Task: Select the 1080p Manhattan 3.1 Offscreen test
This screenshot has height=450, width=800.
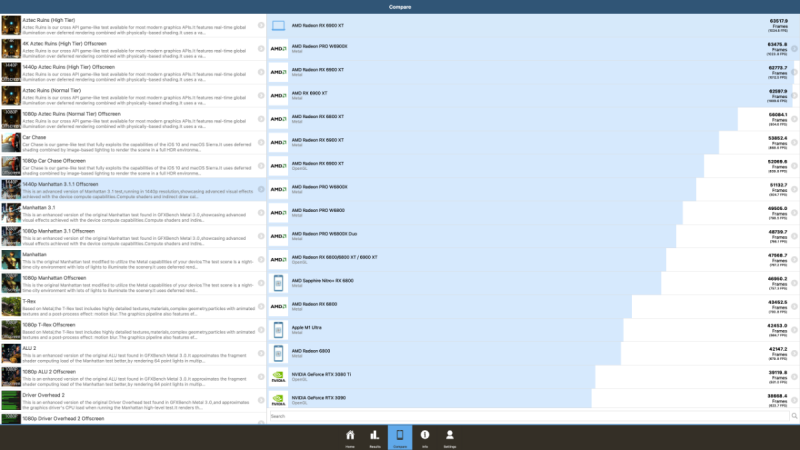Action: pyautogui.click(x=133, y=236)
